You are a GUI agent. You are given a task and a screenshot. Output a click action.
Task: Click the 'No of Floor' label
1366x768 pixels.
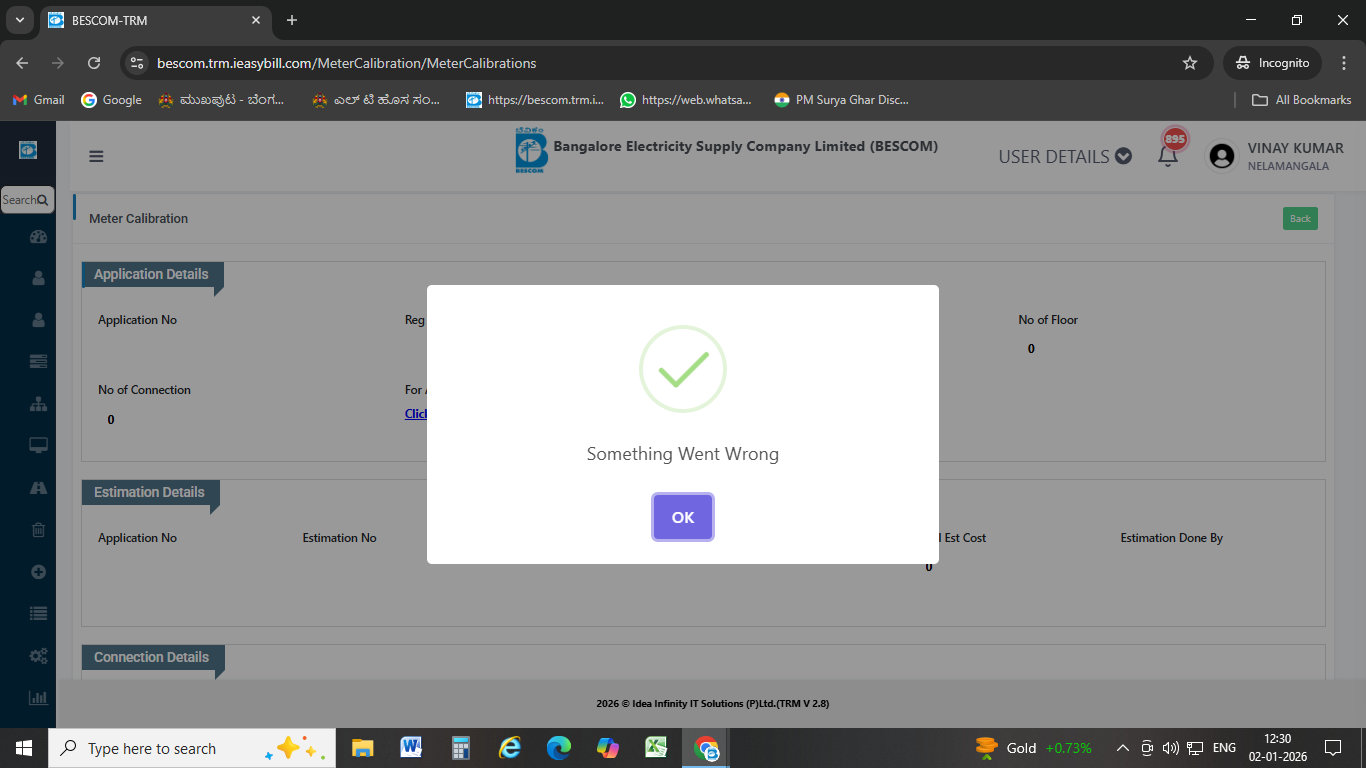tap(1048, 320)
